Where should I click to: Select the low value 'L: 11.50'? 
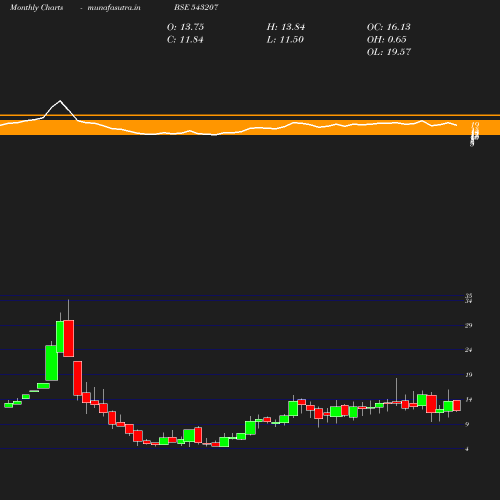[x=285, y=40]
